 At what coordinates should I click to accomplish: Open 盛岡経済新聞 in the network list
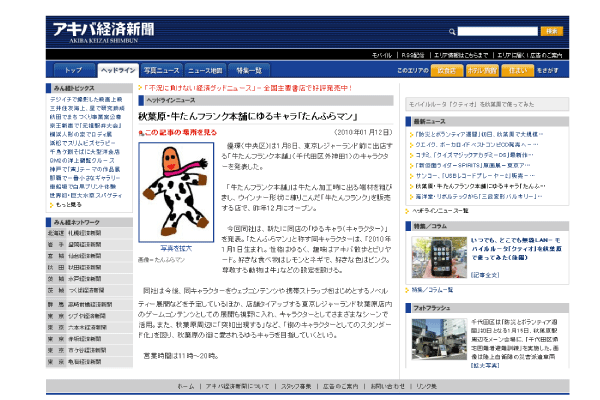pos(85,244)
